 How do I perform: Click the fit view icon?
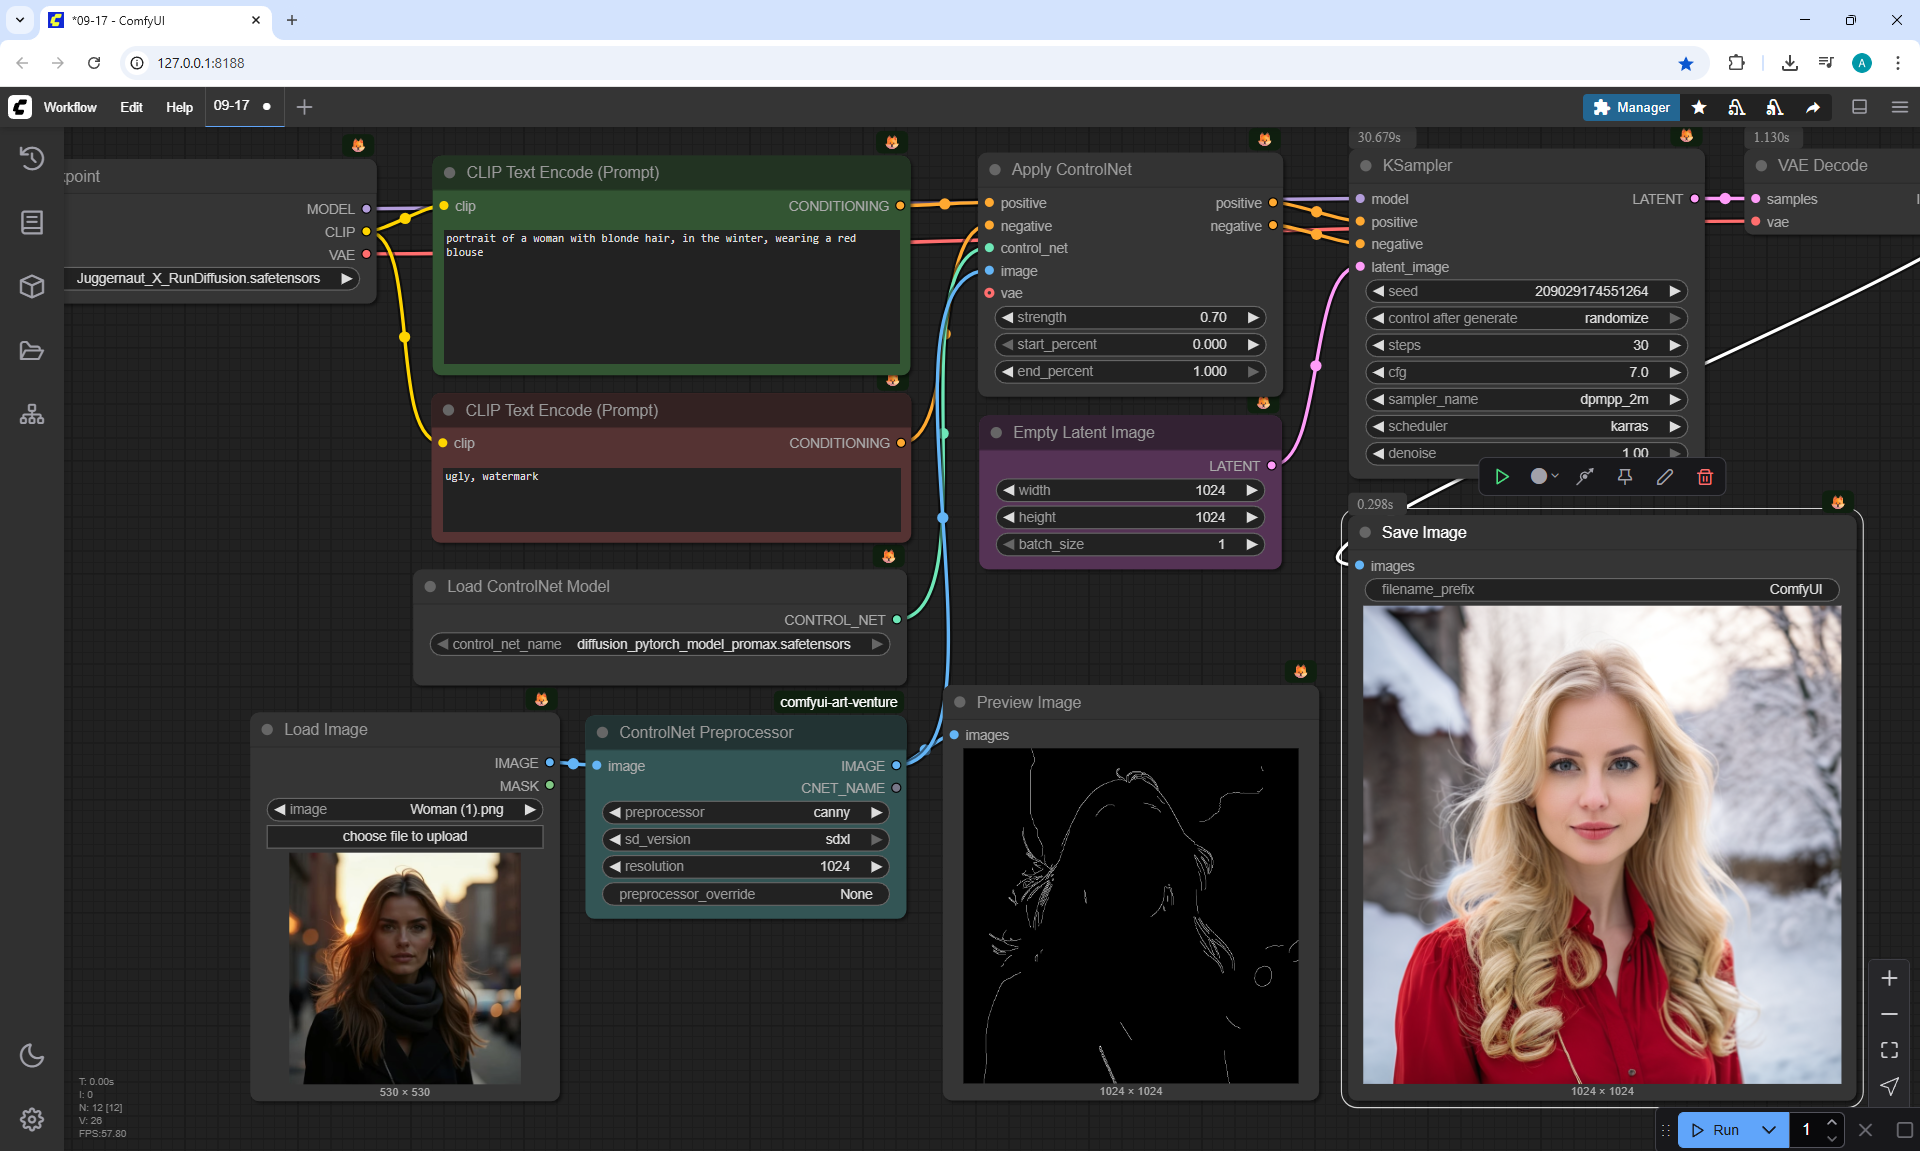pyautogui.click(x=1889, y=1050)
